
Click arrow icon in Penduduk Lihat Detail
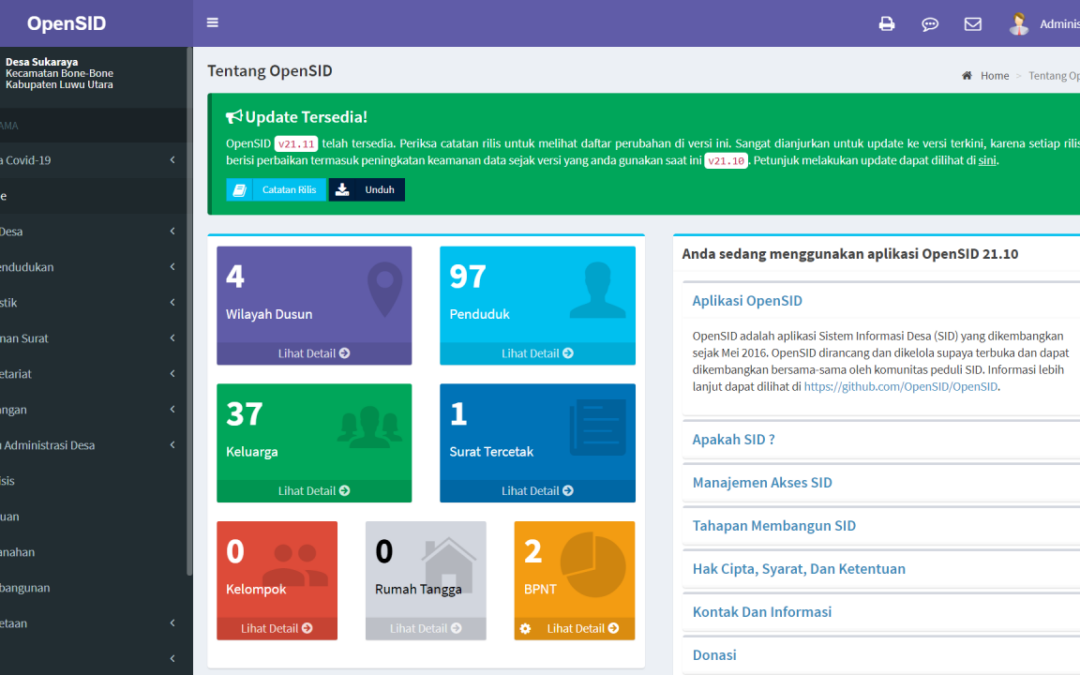tap(568, 353)
